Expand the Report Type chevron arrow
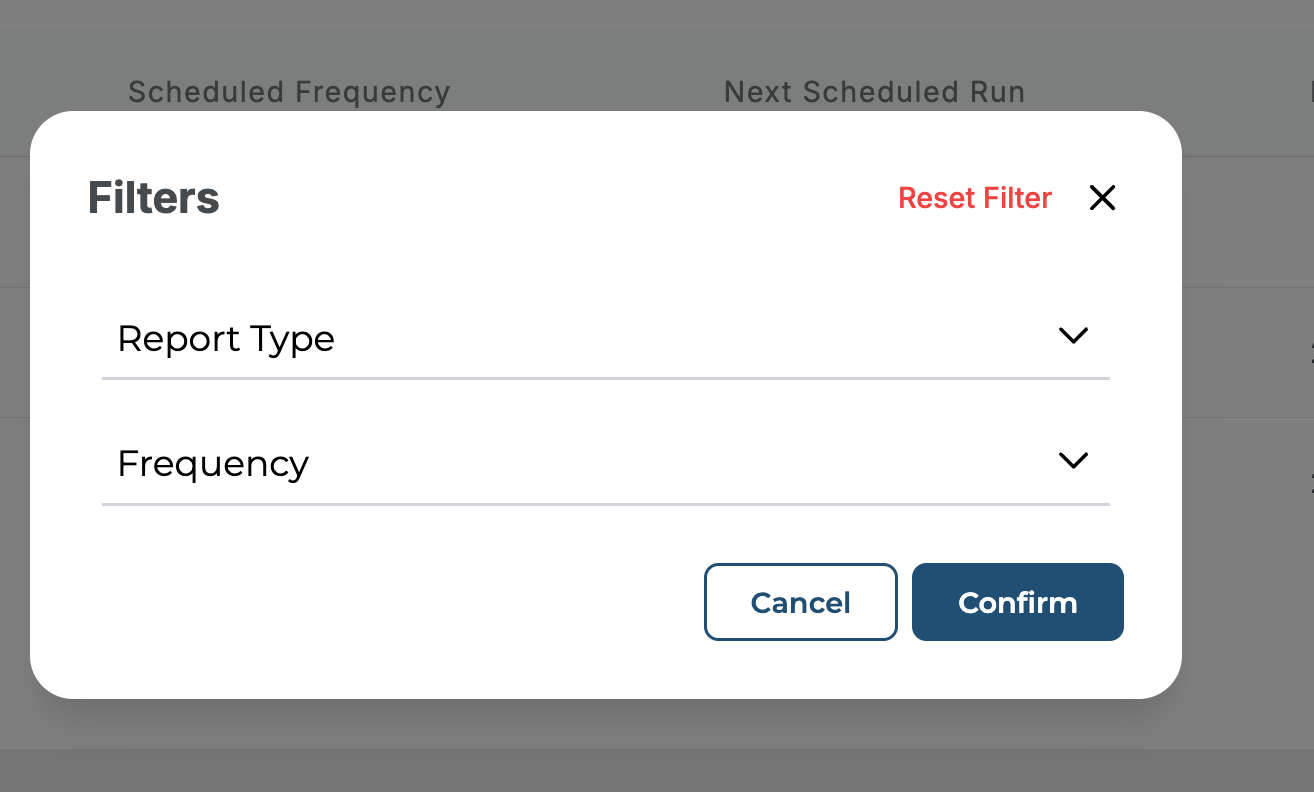This screenshot has height=792, width=1314. 1073,336
